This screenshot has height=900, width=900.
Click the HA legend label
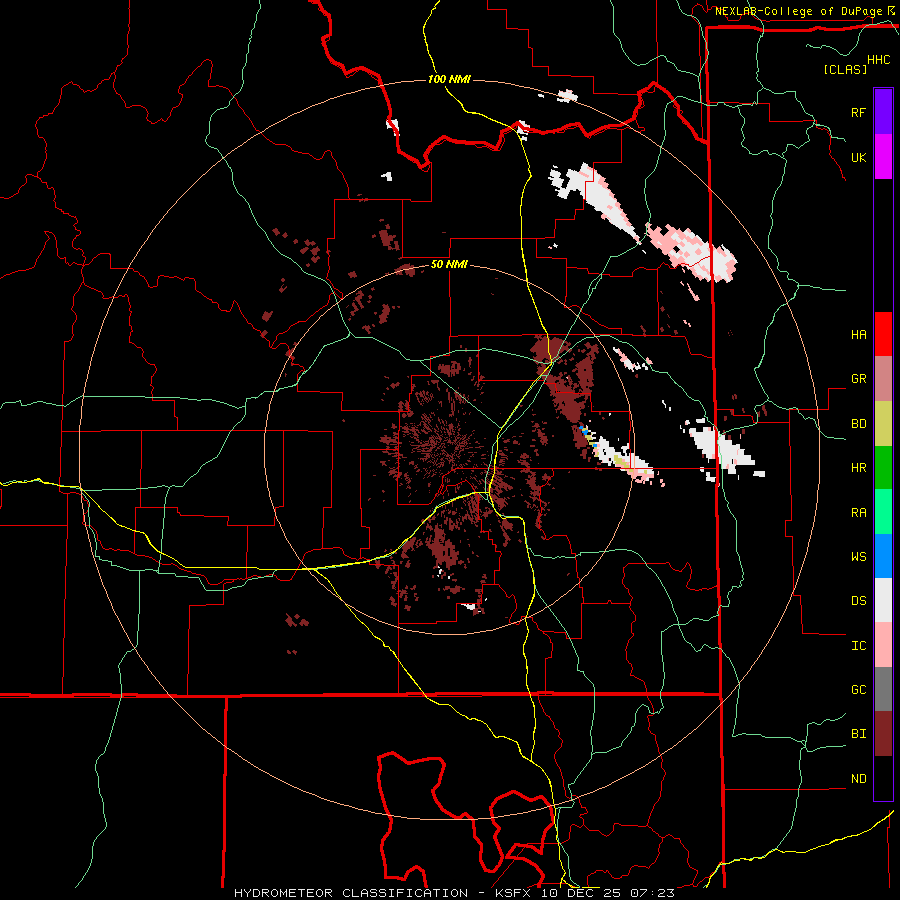858,334
